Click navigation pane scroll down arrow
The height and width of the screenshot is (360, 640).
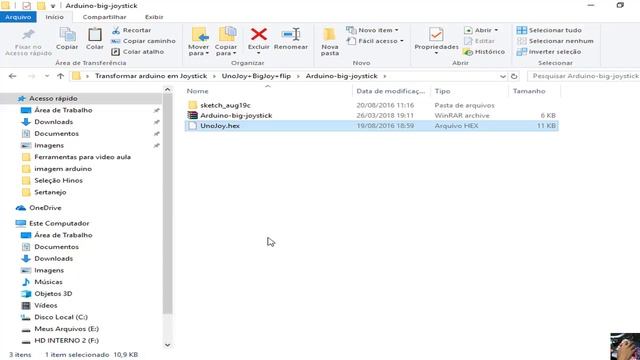tap(167, 345)
